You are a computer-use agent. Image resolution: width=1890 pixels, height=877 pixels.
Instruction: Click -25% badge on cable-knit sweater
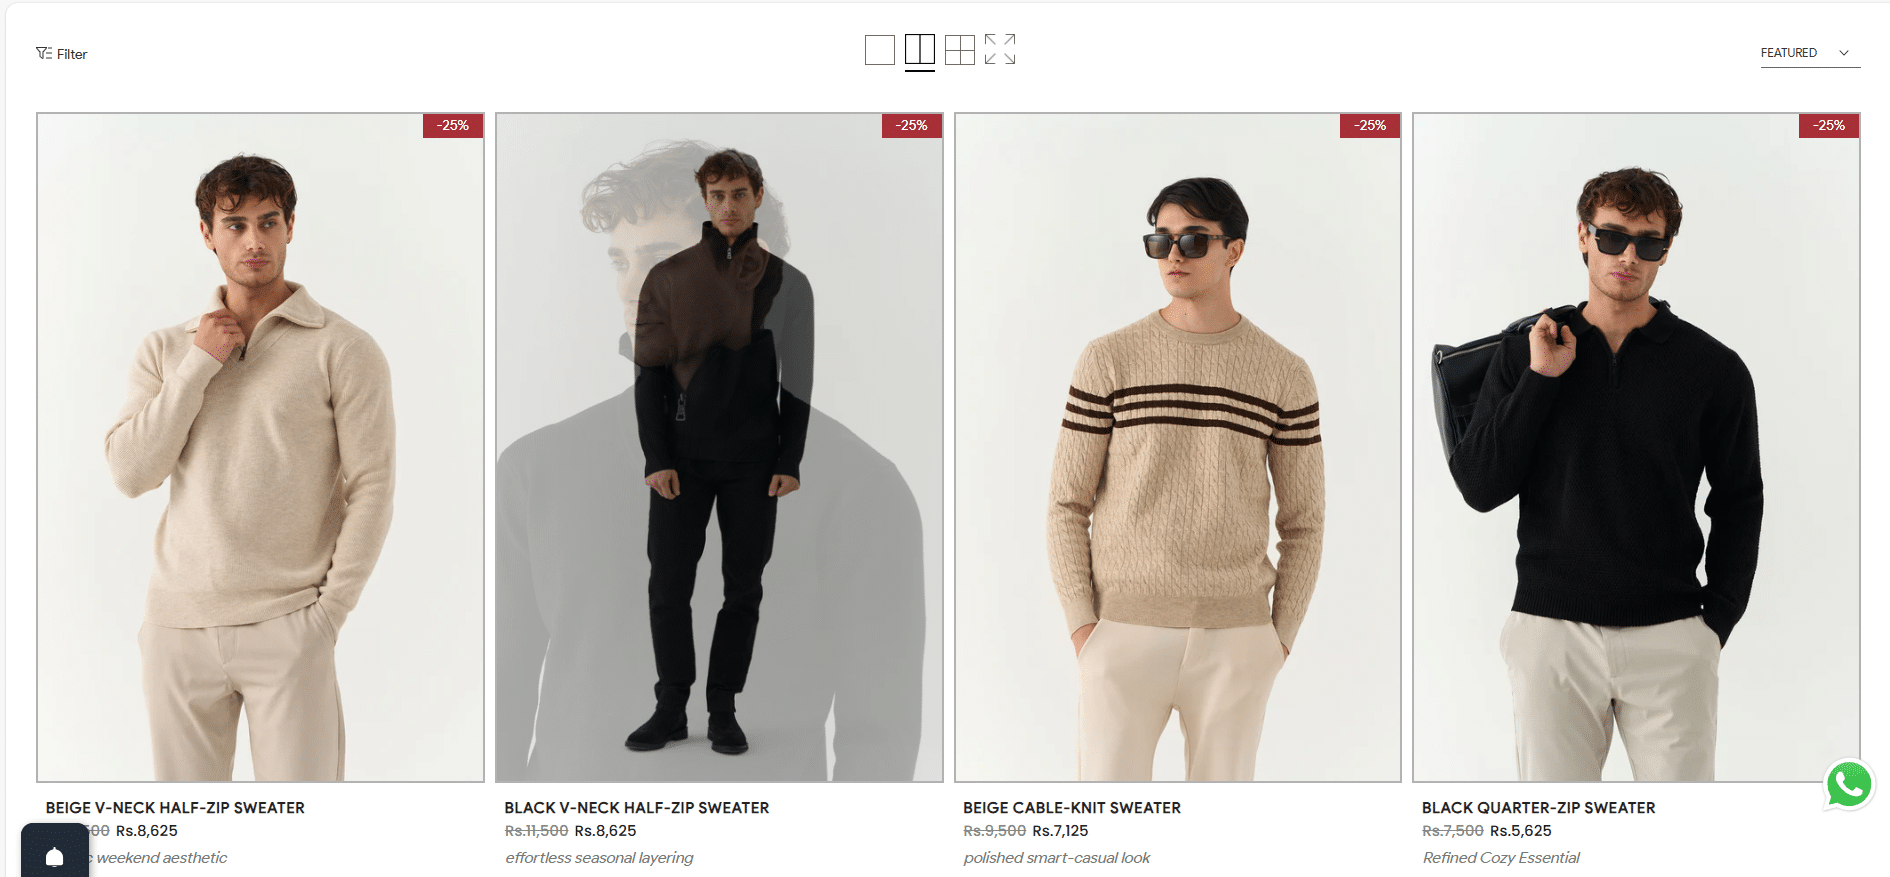pos(1370,126)
